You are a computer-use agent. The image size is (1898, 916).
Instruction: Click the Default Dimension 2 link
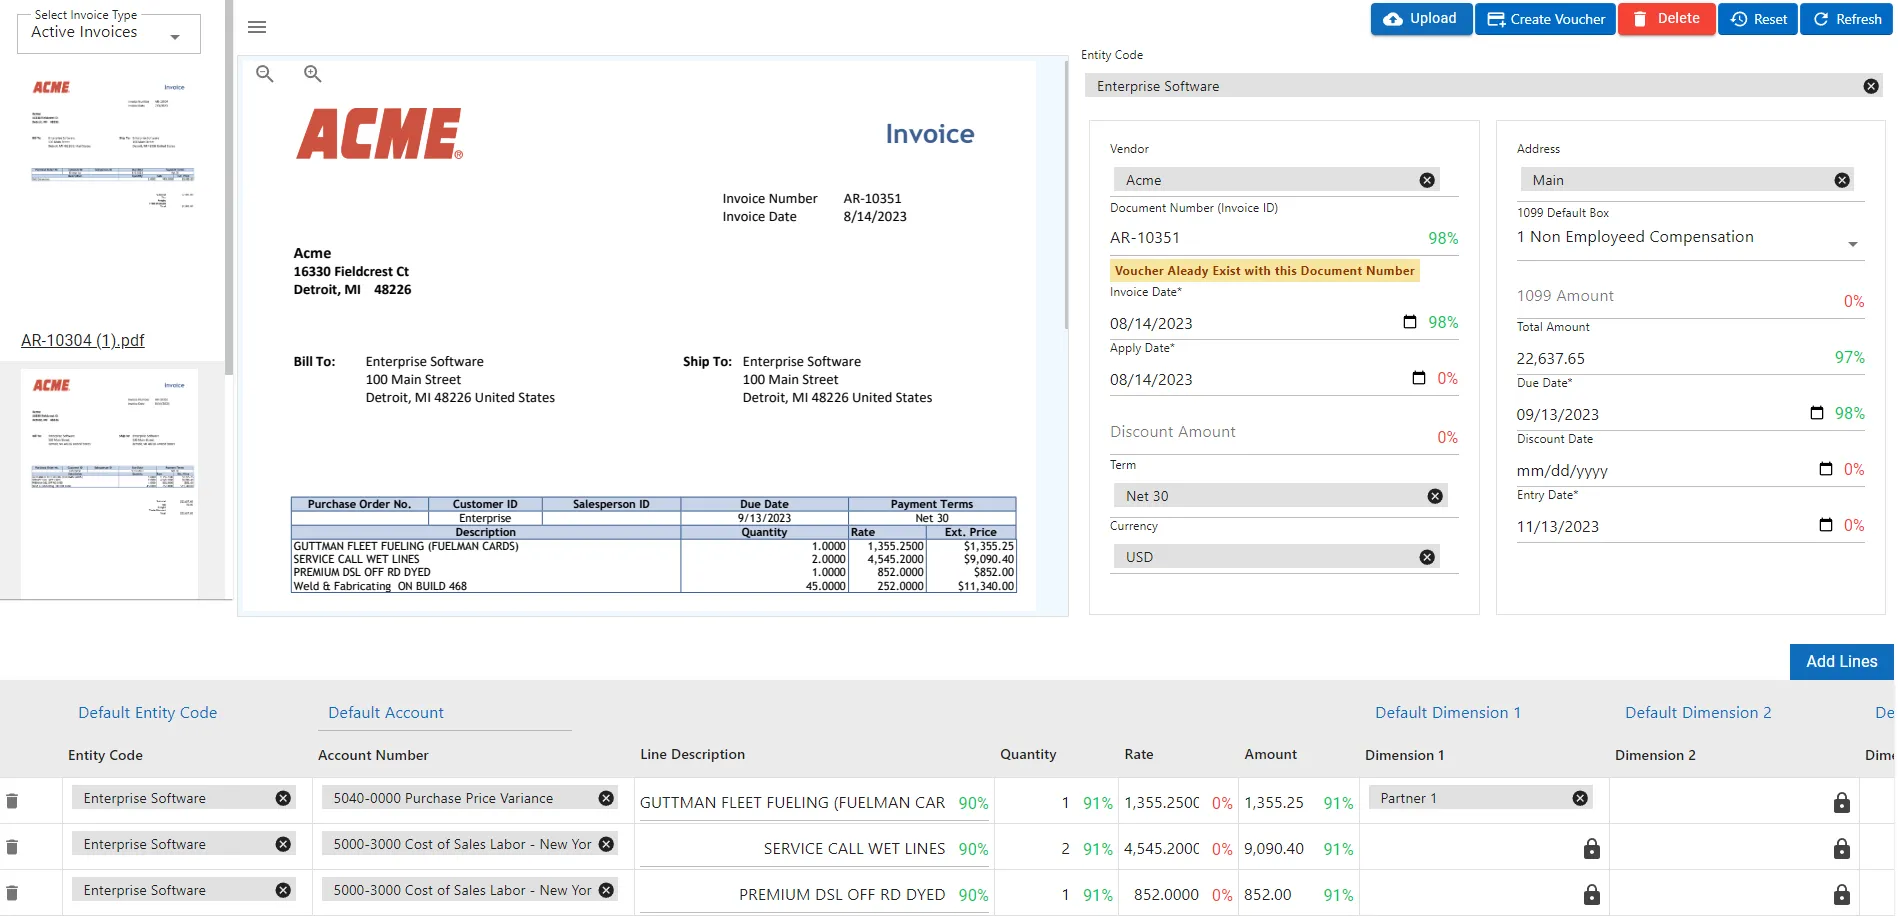[x=1698, y=713]
